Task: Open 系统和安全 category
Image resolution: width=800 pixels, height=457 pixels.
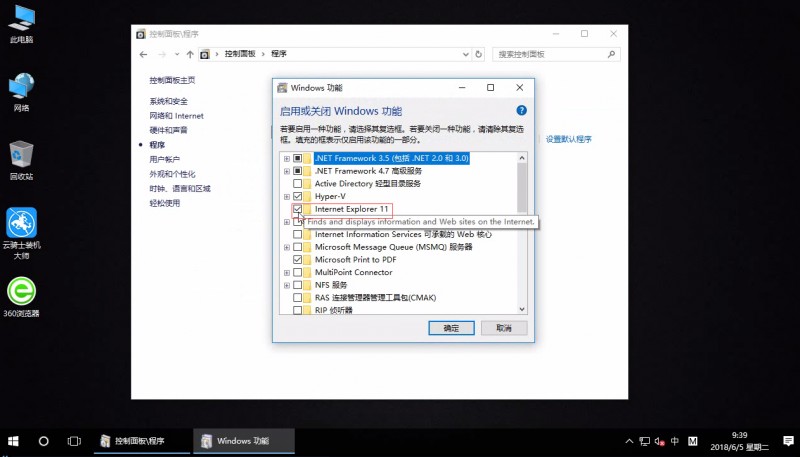Action: tap(168, 101)
